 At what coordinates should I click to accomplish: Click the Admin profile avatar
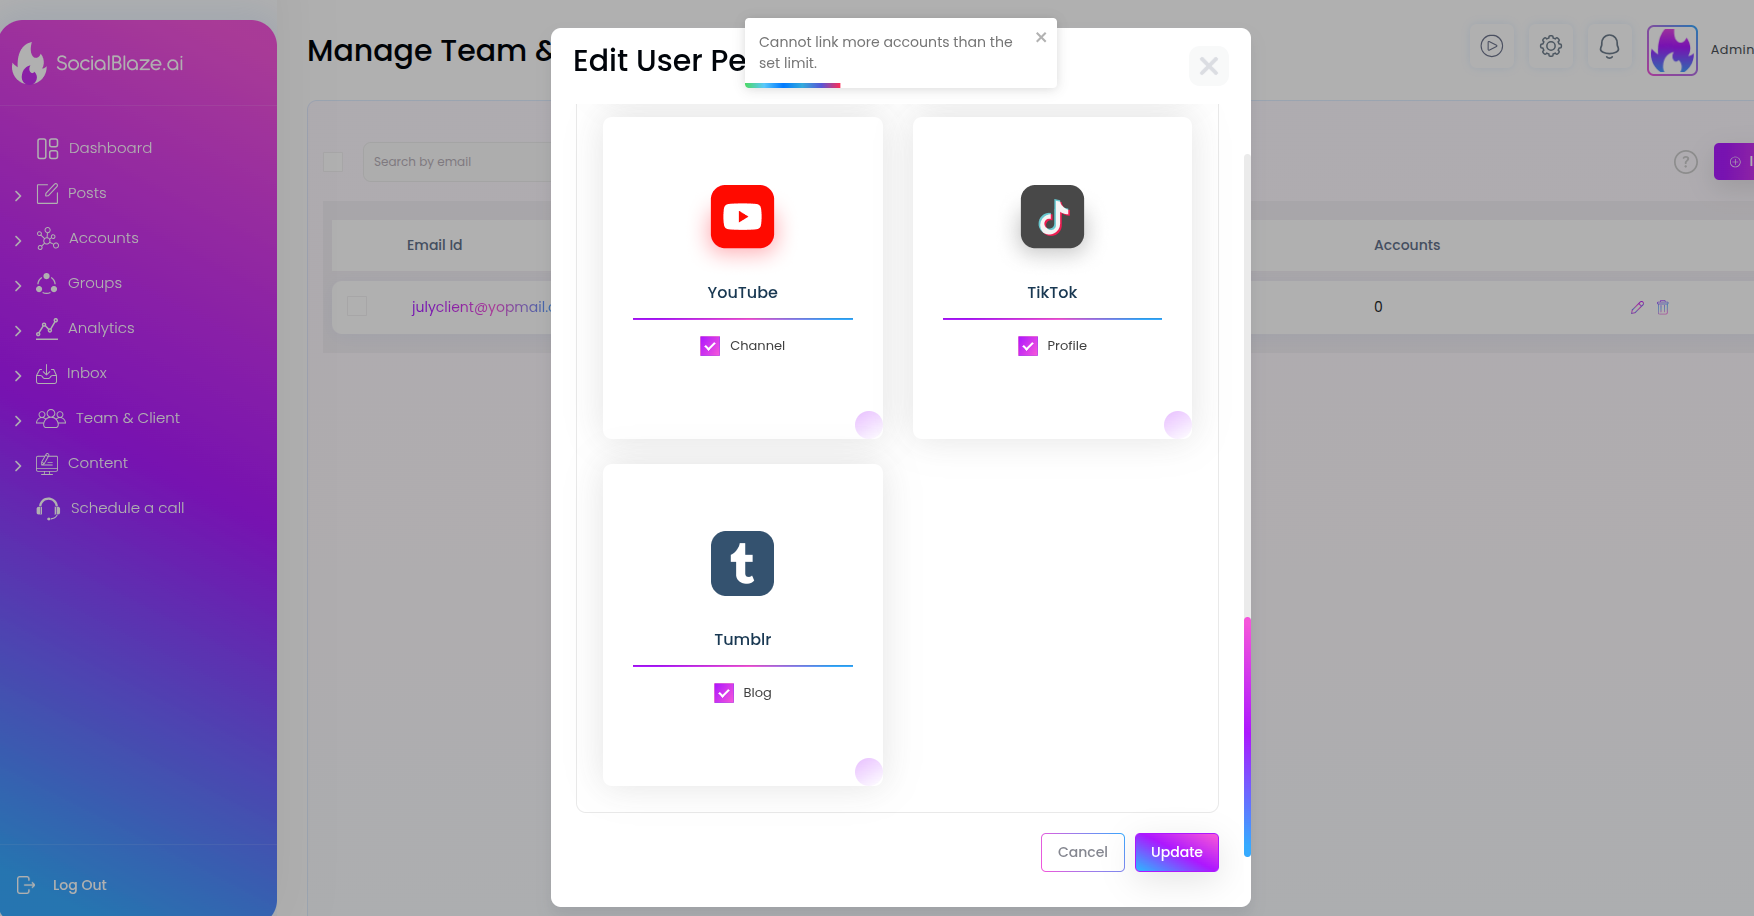(1672, 50)
